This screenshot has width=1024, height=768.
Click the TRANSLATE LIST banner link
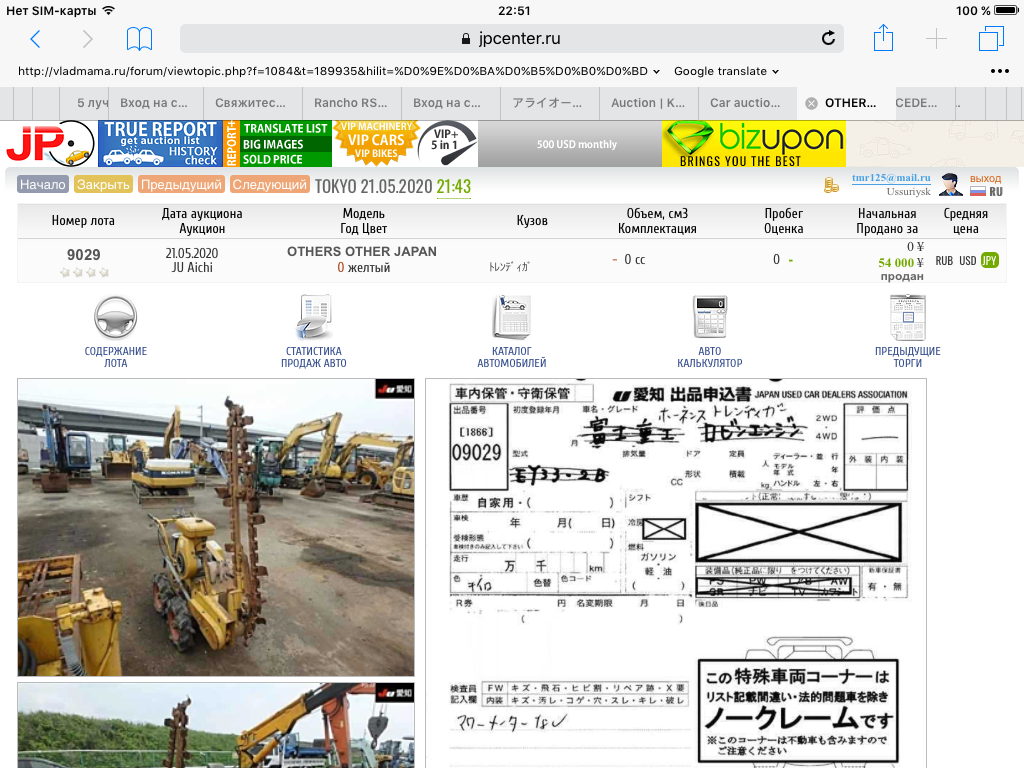coord(285,129)
